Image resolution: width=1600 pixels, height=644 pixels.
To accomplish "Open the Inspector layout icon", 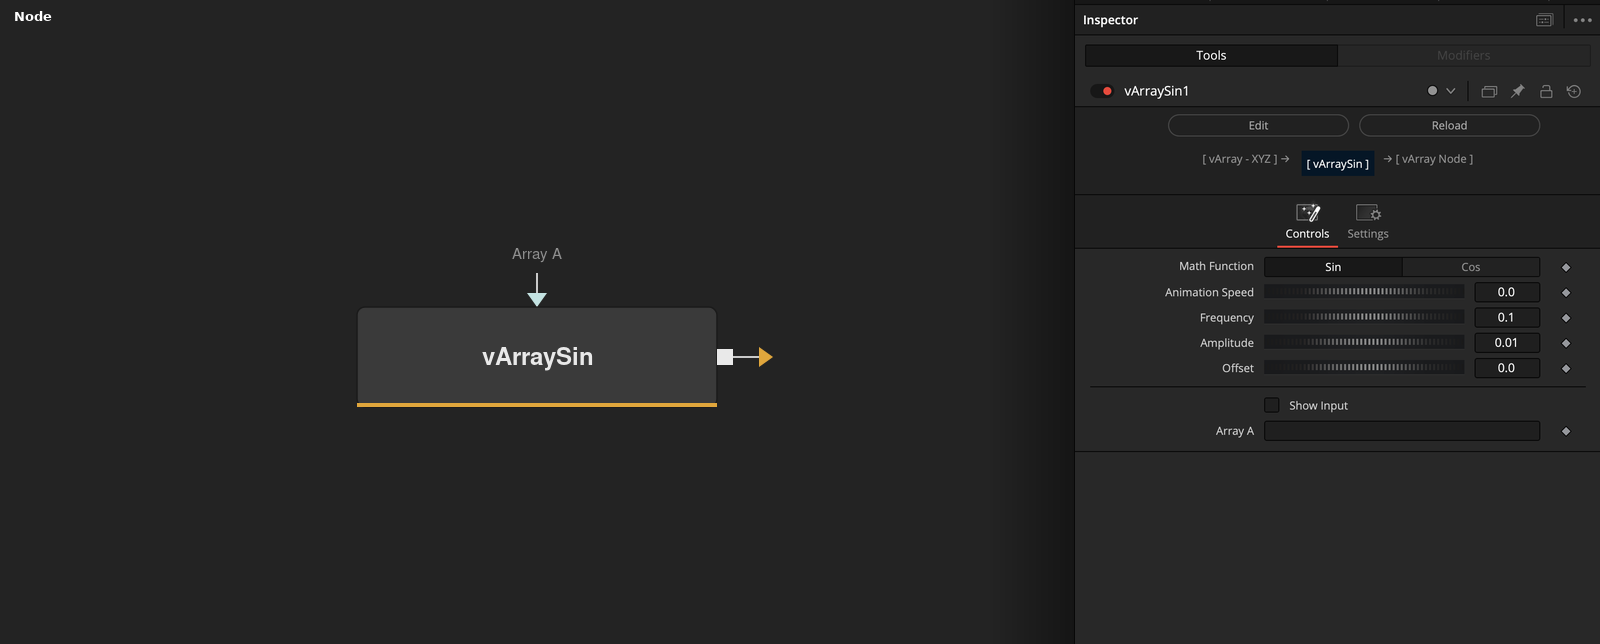I will [x=1544, y=20].
